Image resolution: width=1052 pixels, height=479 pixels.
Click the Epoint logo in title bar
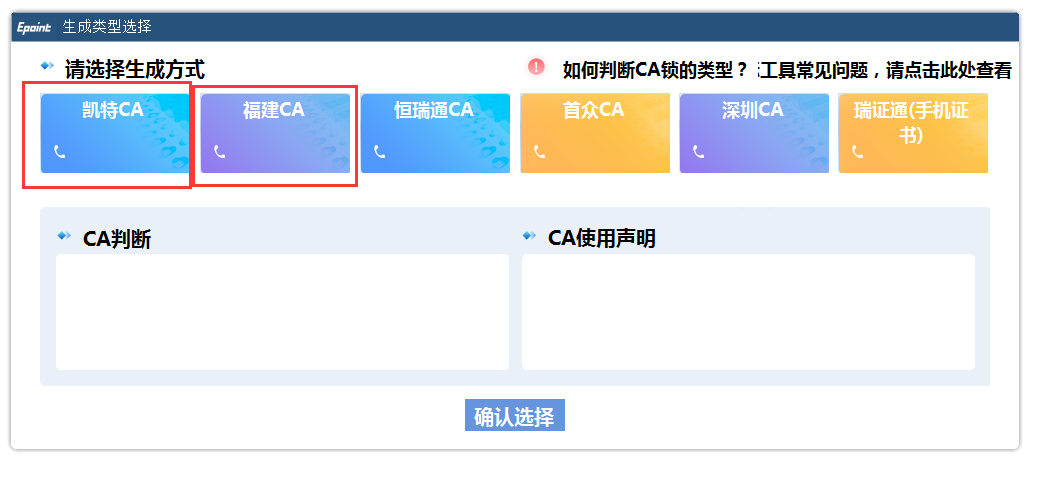click(x=34, y=28)
